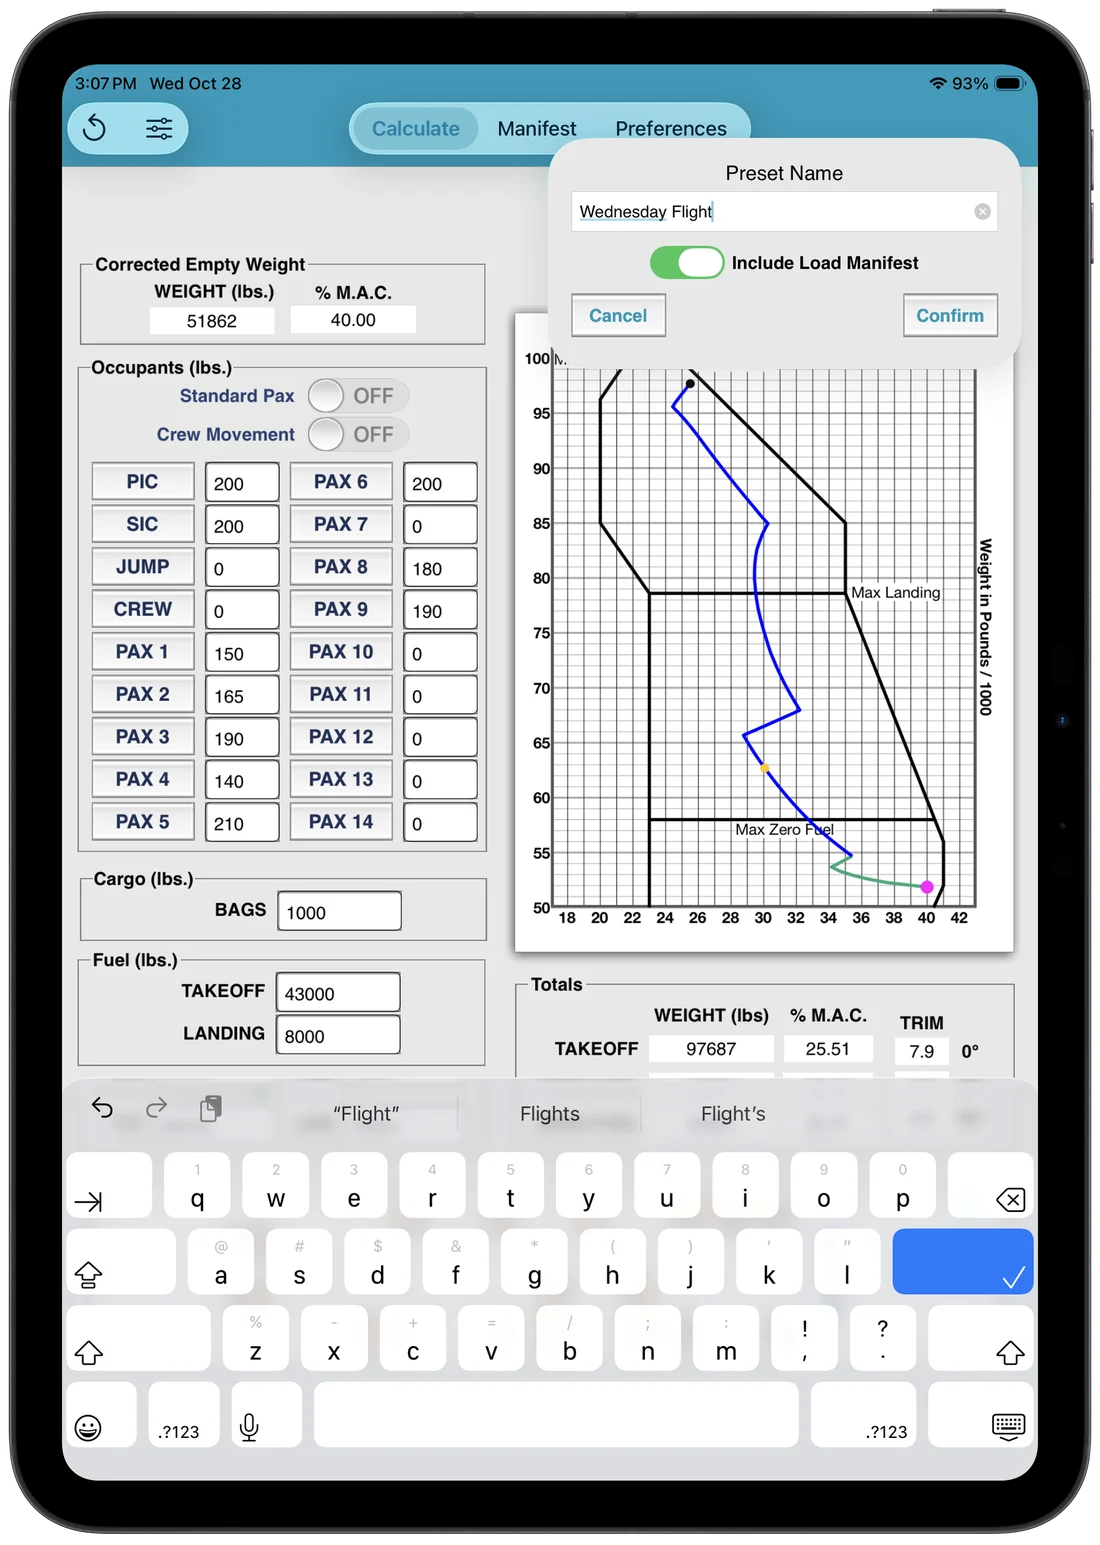Viewport: 1100px width, 1545px height.
Task: Open the Manifest tab
Action: click(x=537, y=129)
